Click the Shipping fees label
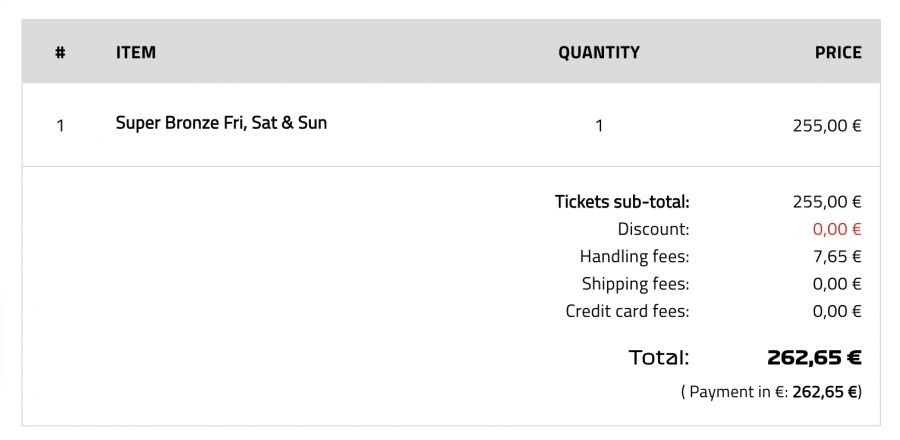The image size is (900, 440). (635, 284)
